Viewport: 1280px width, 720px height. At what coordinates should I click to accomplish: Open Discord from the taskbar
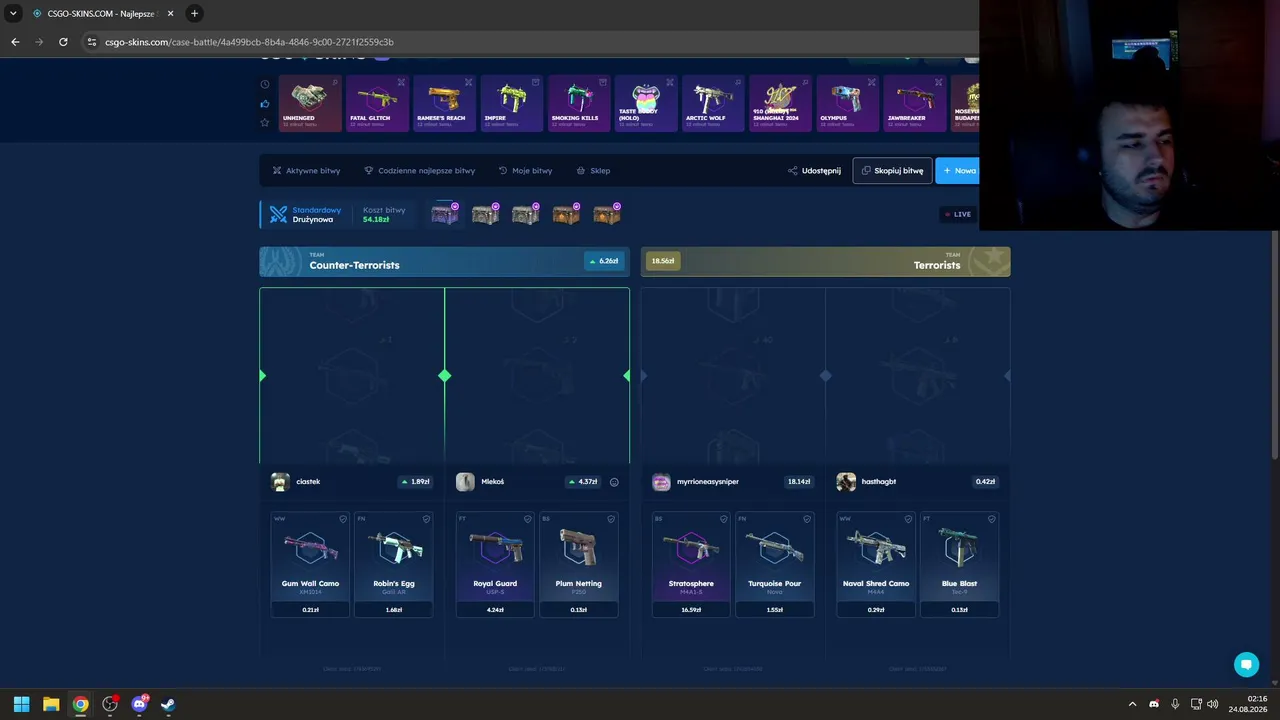coord(139,704)
